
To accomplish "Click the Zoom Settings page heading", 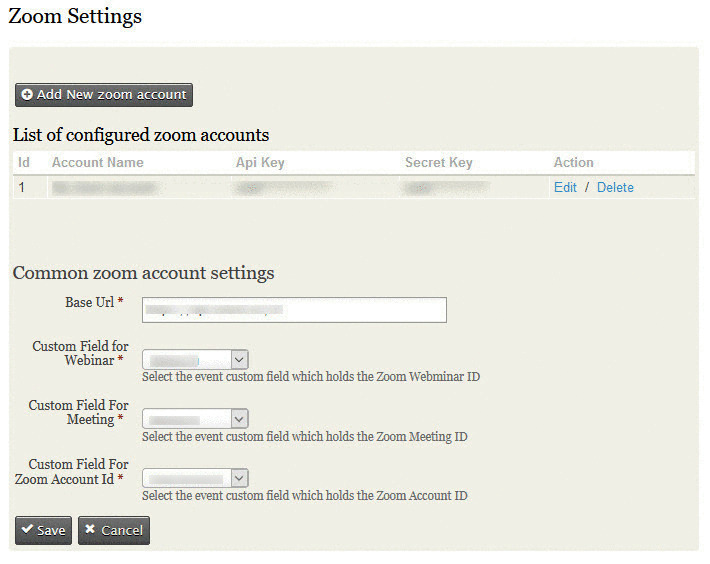I will (x=75, y=16).
